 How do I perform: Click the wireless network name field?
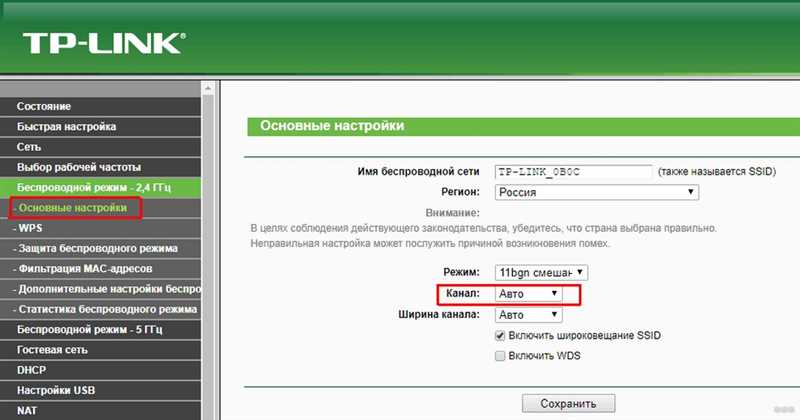[573, 172]
